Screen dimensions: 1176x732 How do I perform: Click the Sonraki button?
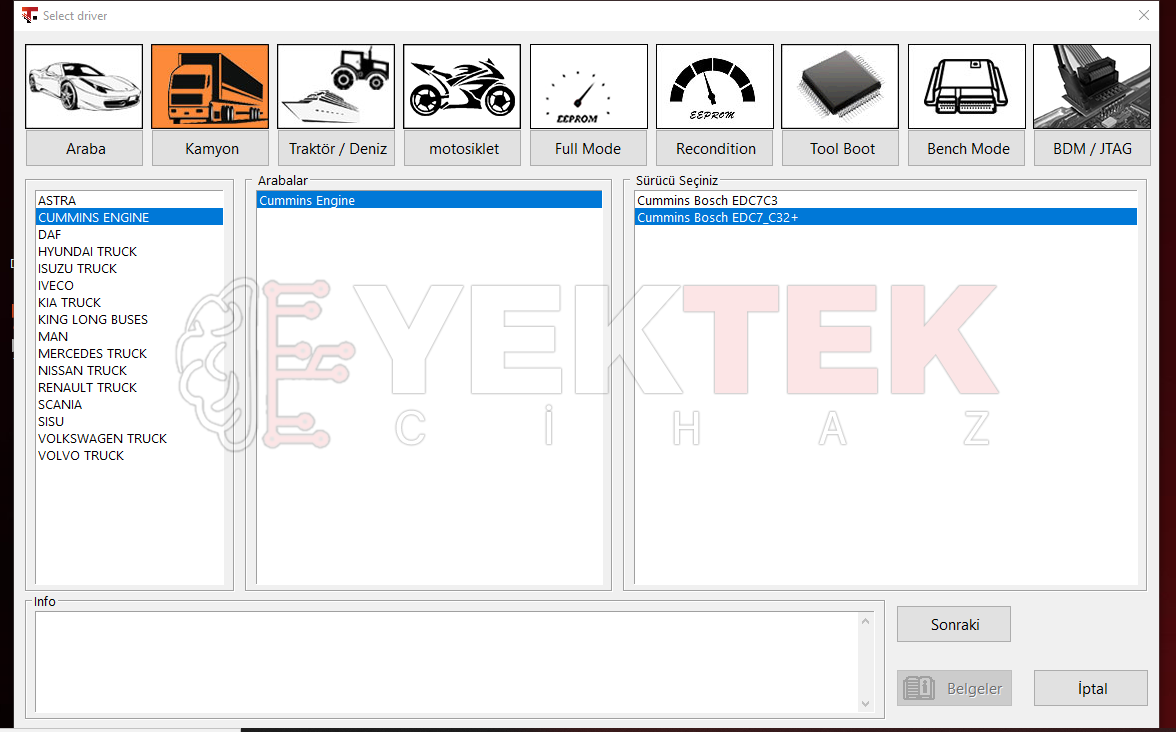[954, 624]
